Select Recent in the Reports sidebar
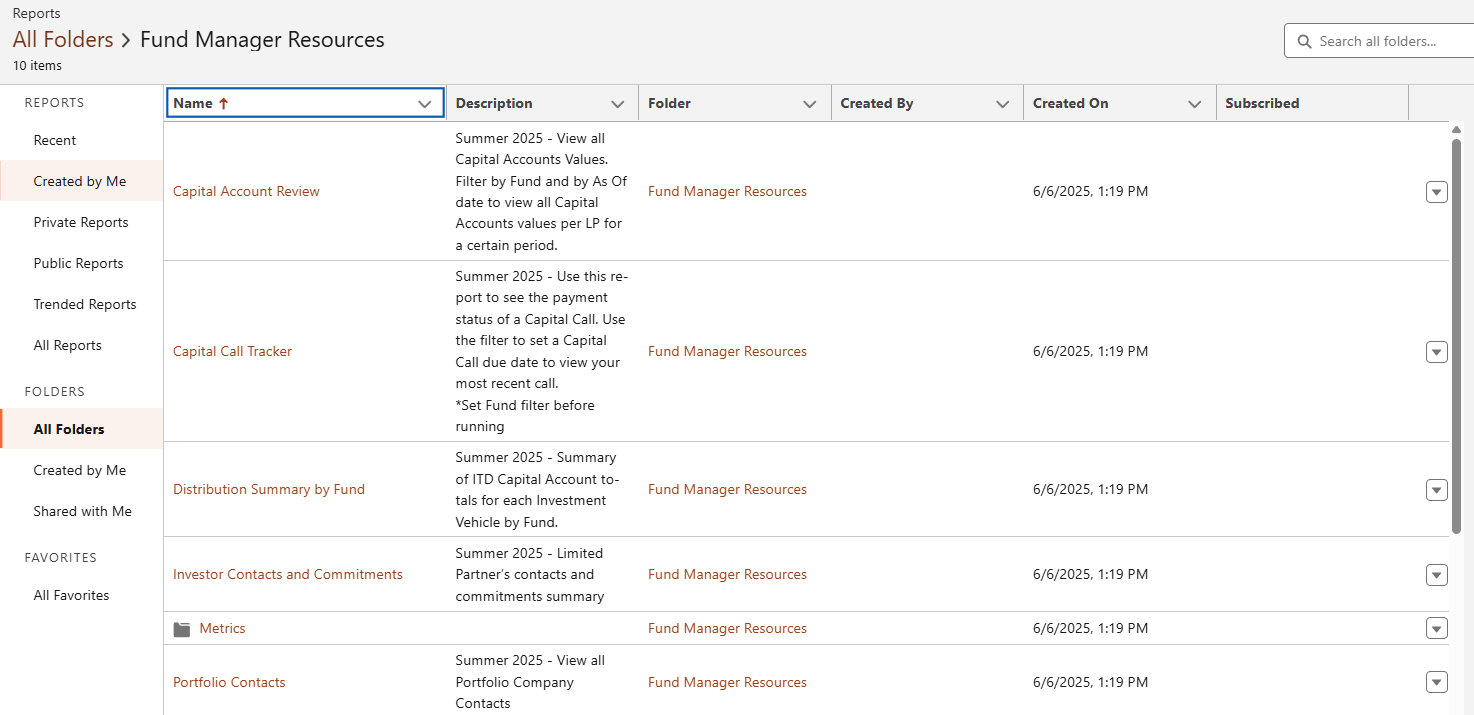 55,141
